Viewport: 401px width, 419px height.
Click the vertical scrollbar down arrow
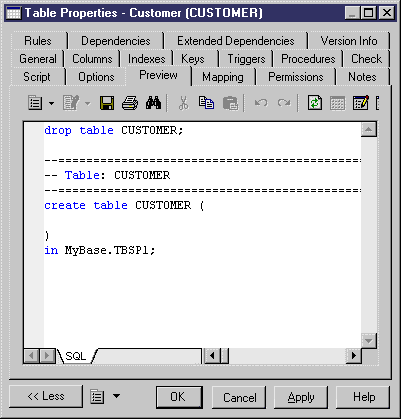point(369,341)
